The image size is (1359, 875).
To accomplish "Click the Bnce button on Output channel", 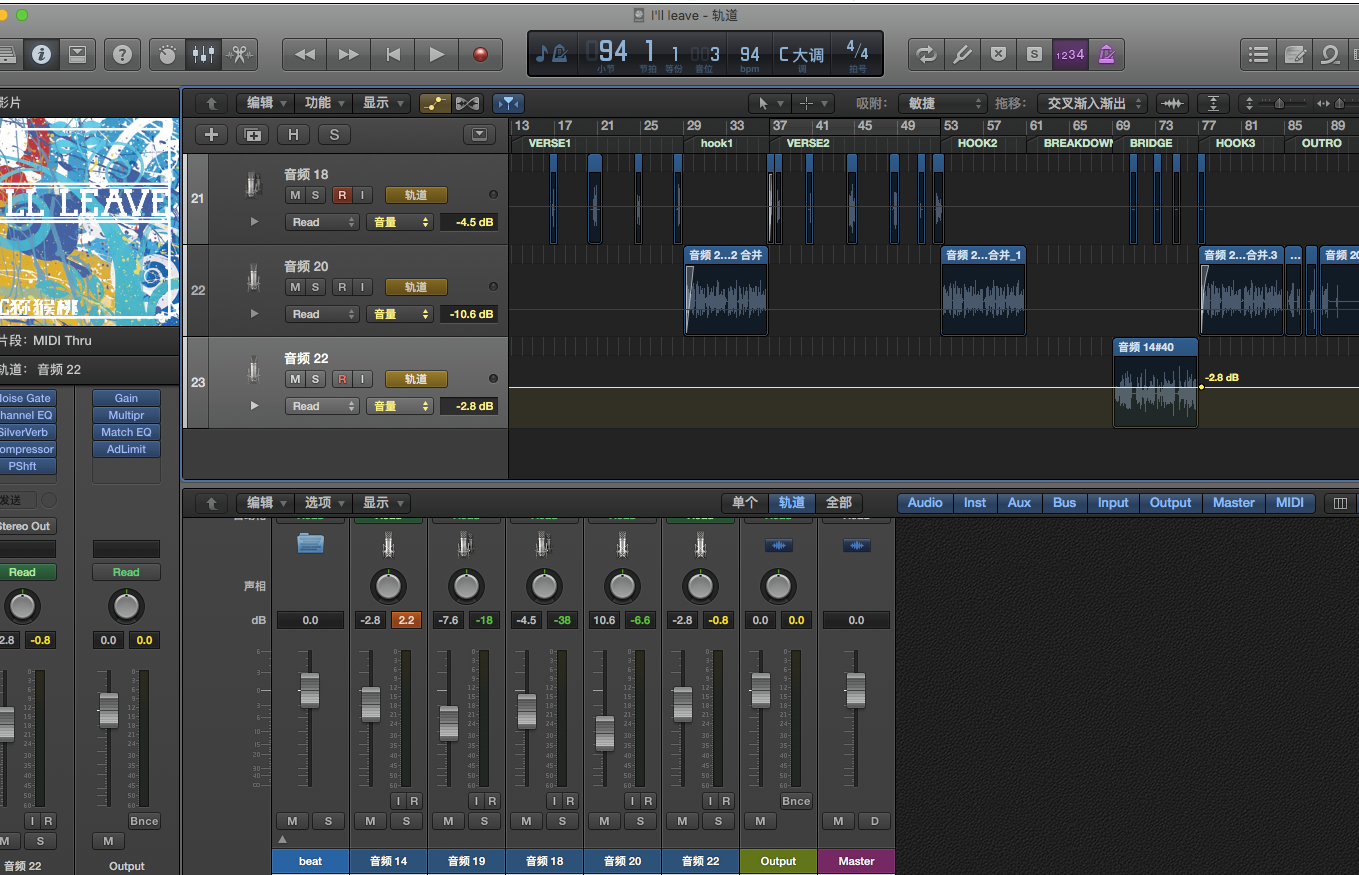I will tap(796, 801).
